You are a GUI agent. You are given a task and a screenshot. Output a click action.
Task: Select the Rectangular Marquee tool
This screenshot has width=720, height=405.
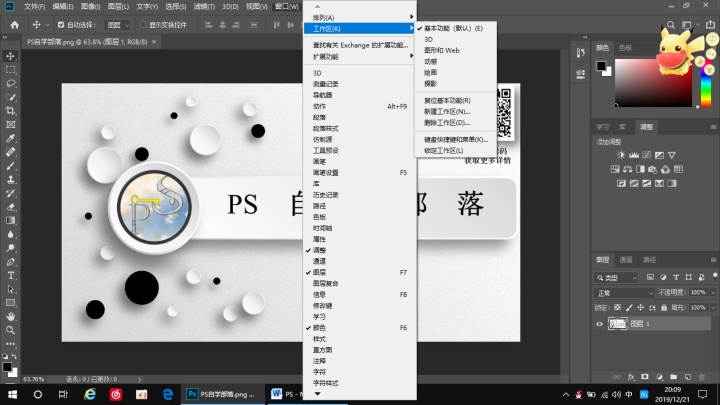[10, 70]
